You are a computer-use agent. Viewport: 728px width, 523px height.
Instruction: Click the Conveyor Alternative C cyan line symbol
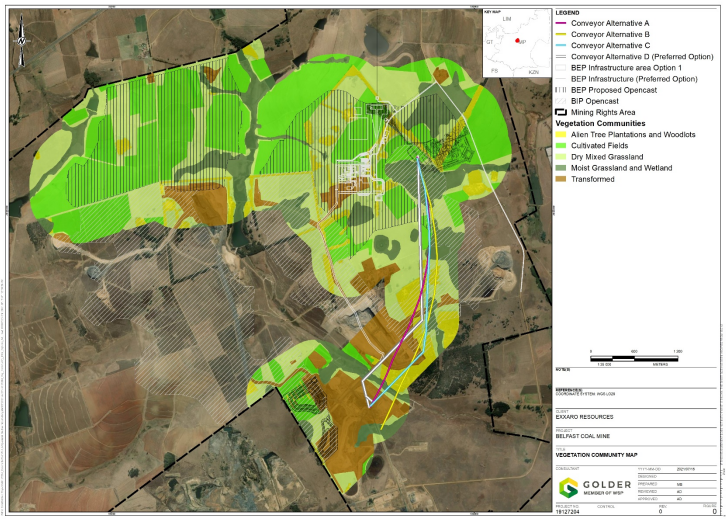[561, 45]
